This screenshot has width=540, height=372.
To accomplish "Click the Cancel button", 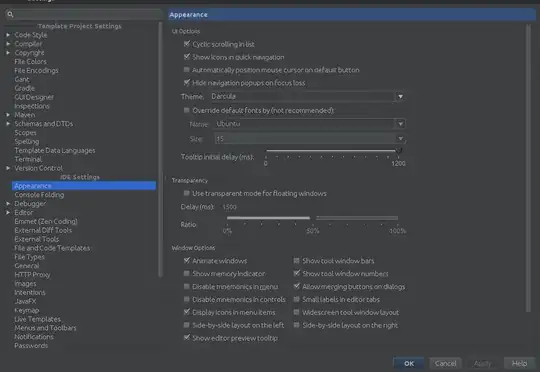I will 445,363.
